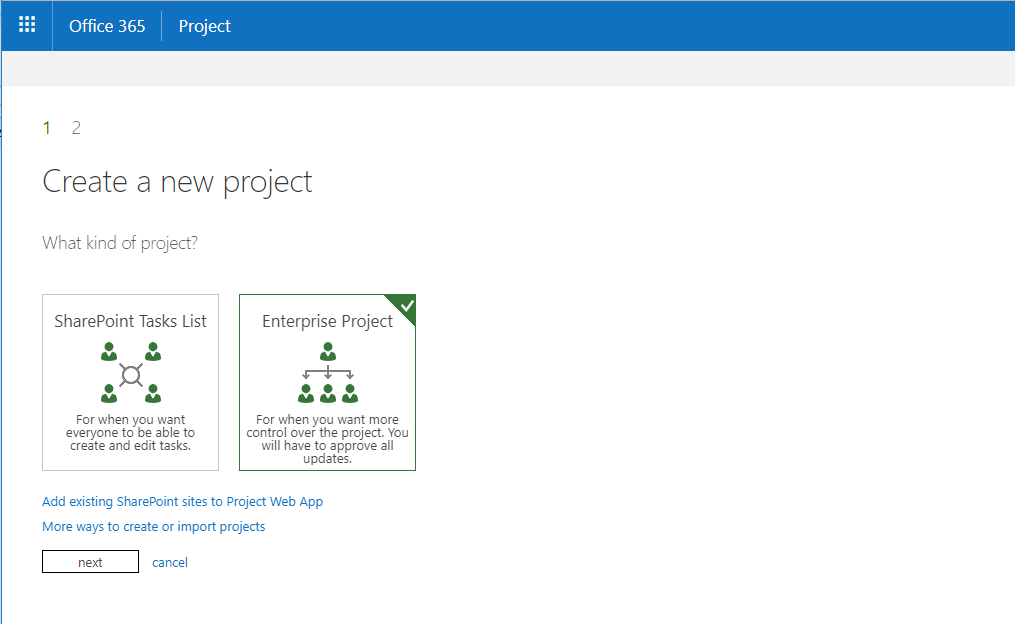
Task: Open More ways to create or import projects
Action: point(153,527)
